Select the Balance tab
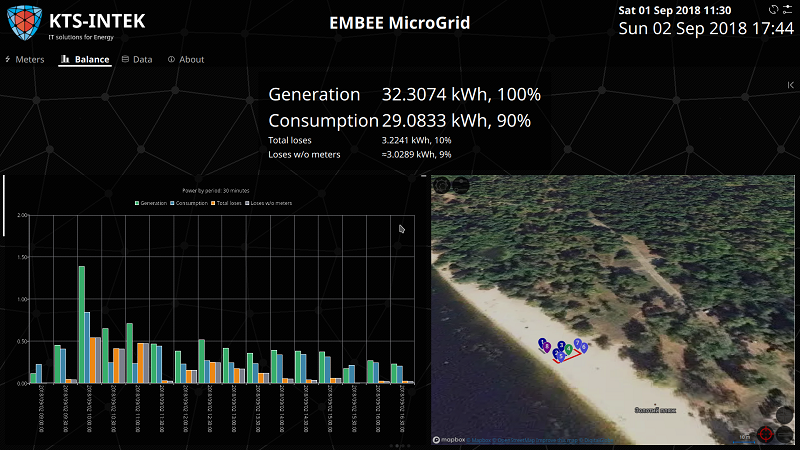This screenshot has height=450, width=800. click(85, 59)
